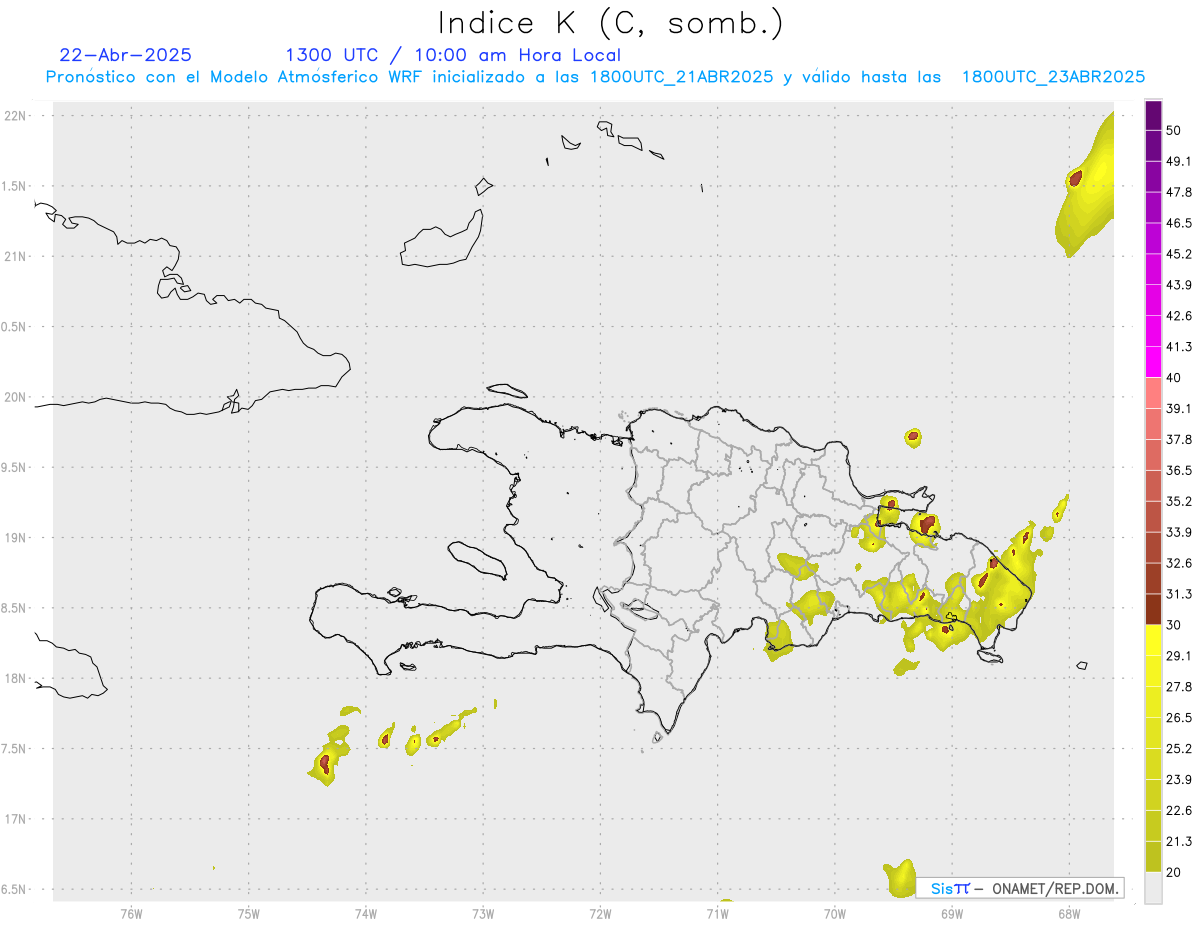This screenshot has width=1200, height=927.
Task: Click colorbar value "32.6"
Action: coord(1179,563)
